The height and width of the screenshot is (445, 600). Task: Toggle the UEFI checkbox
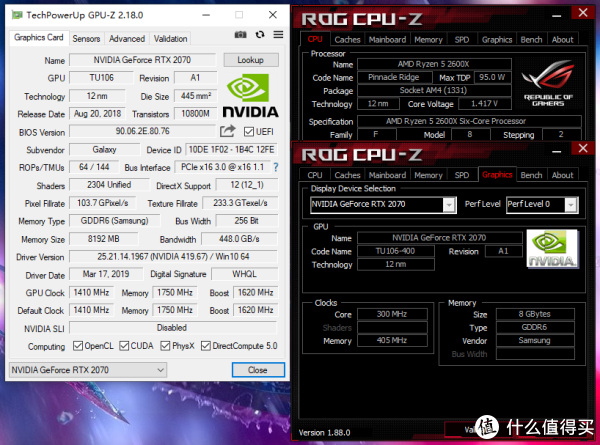coord(249,132)
